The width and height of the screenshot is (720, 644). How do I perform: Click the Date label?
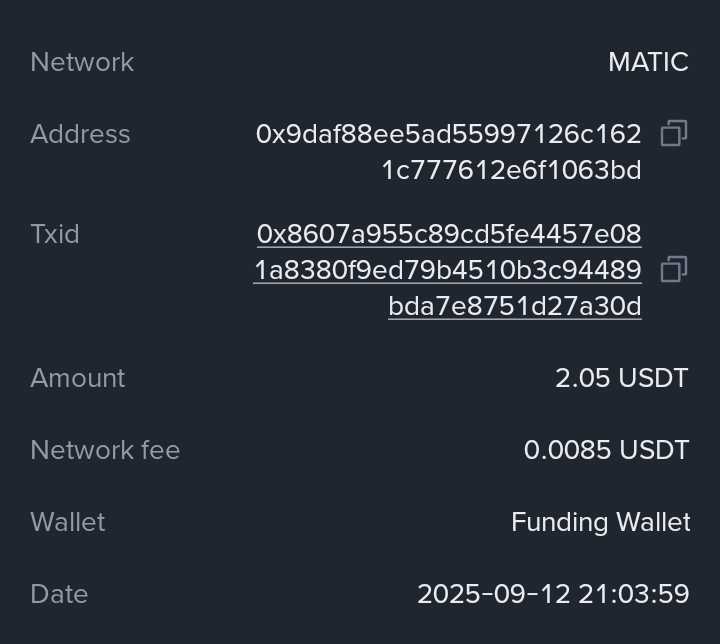59,594
